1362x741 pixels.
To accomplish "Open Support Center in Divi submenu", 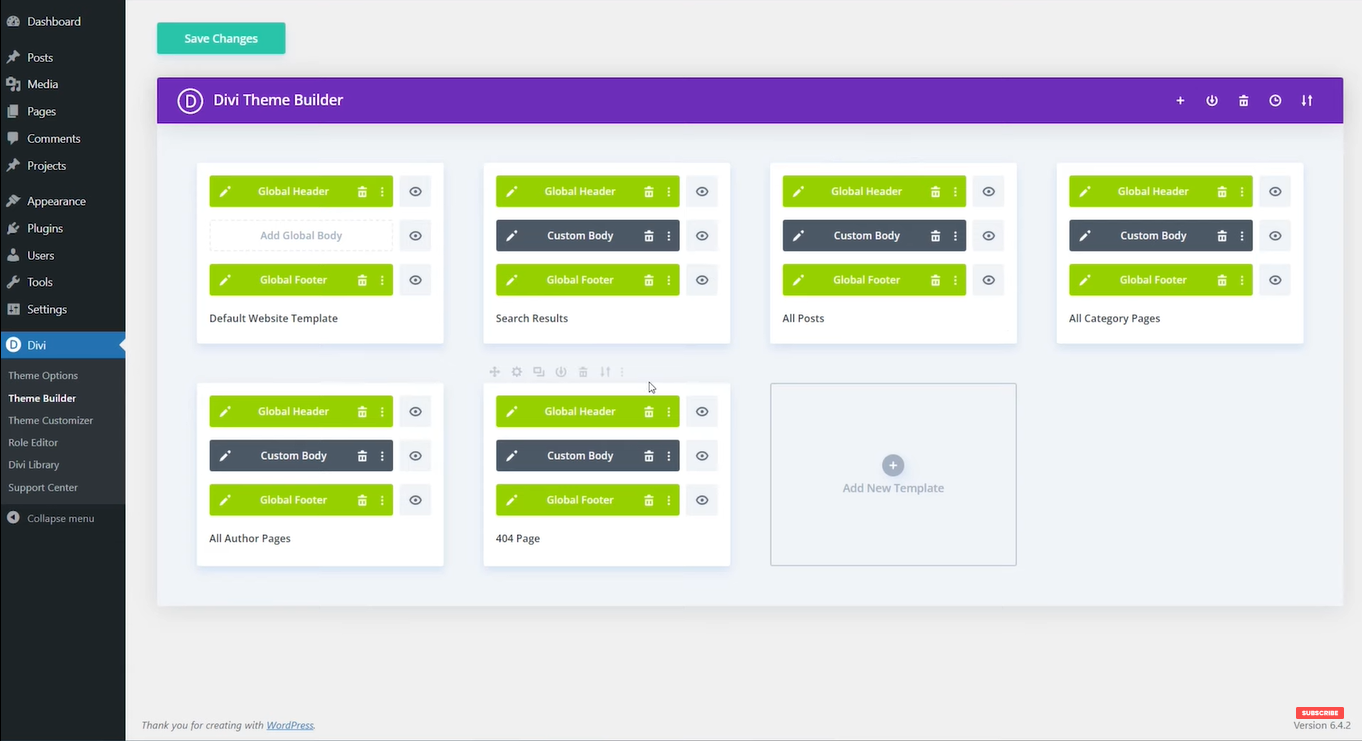I will click(43, 488).
